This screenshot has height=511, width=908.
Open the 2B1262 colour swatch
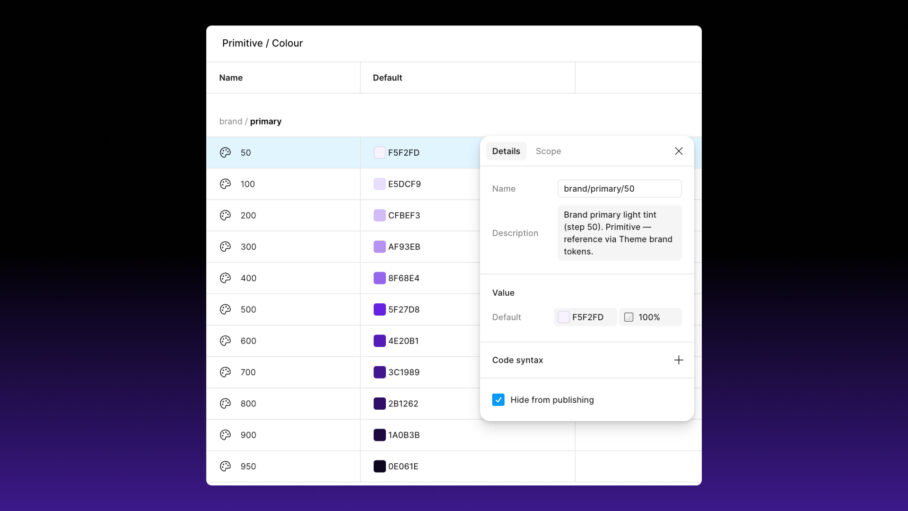coord(379,403)
